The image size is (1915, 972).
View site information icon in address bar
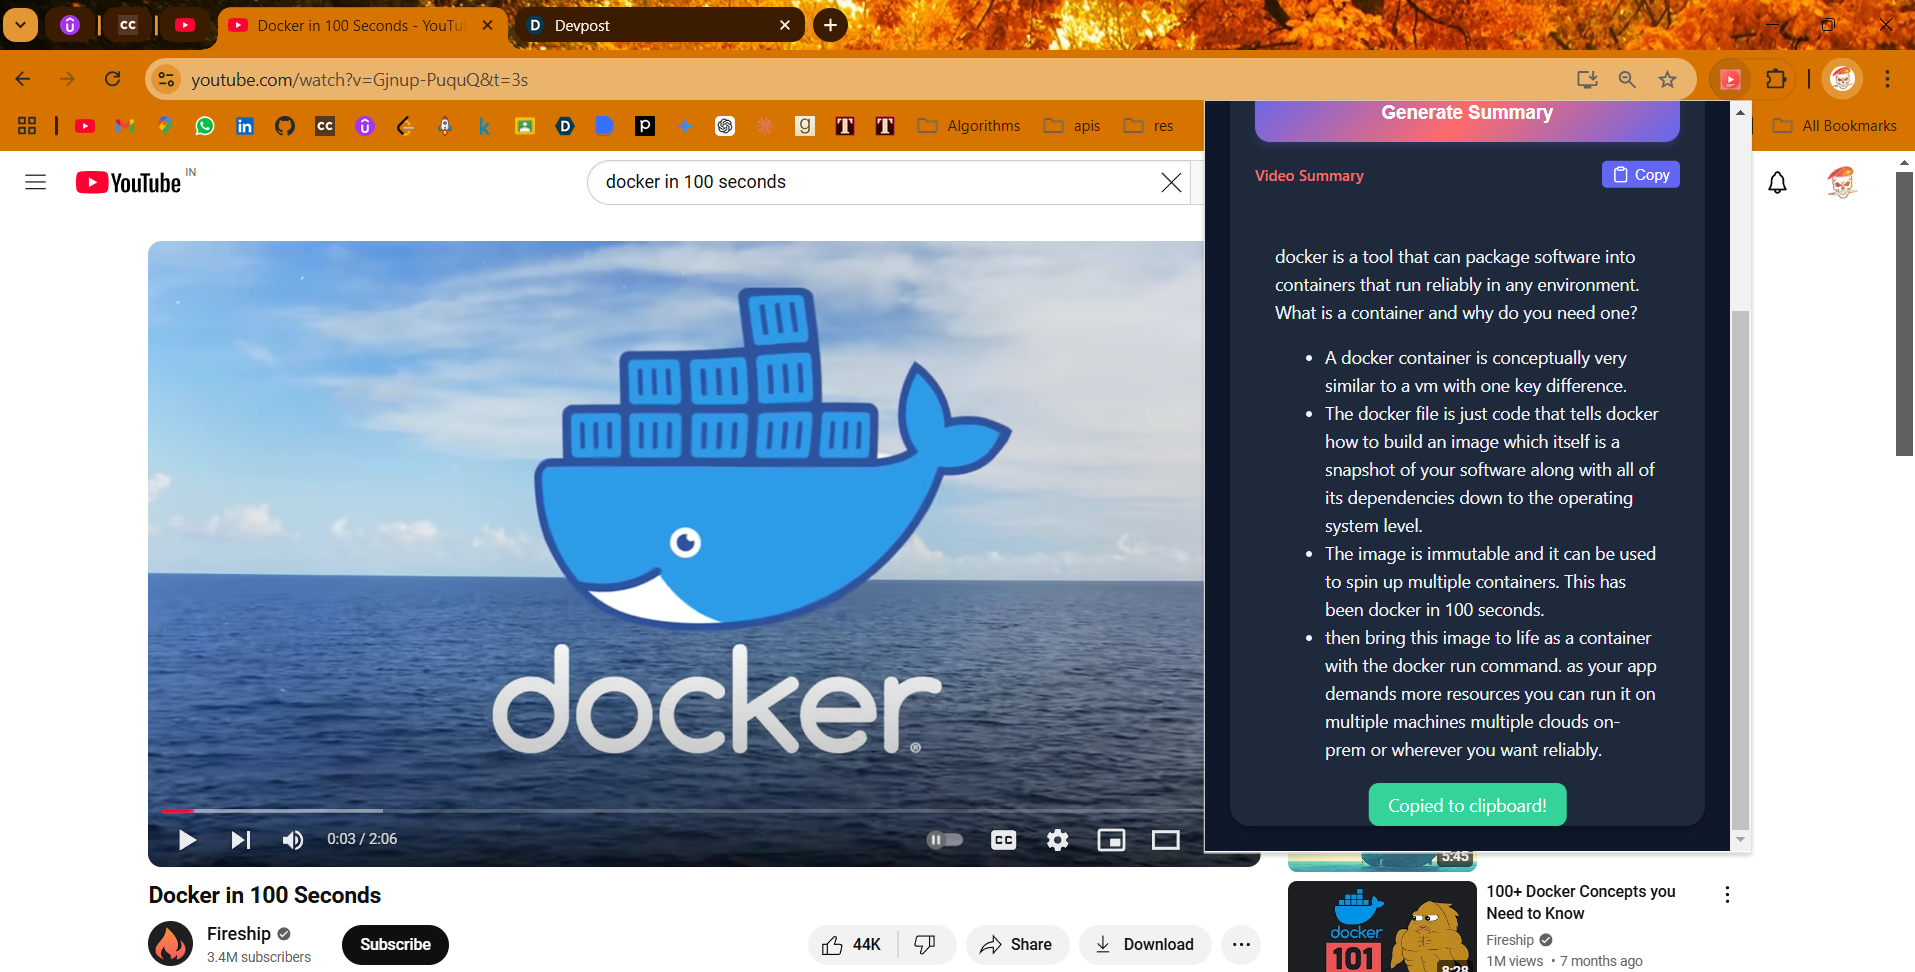166,79
